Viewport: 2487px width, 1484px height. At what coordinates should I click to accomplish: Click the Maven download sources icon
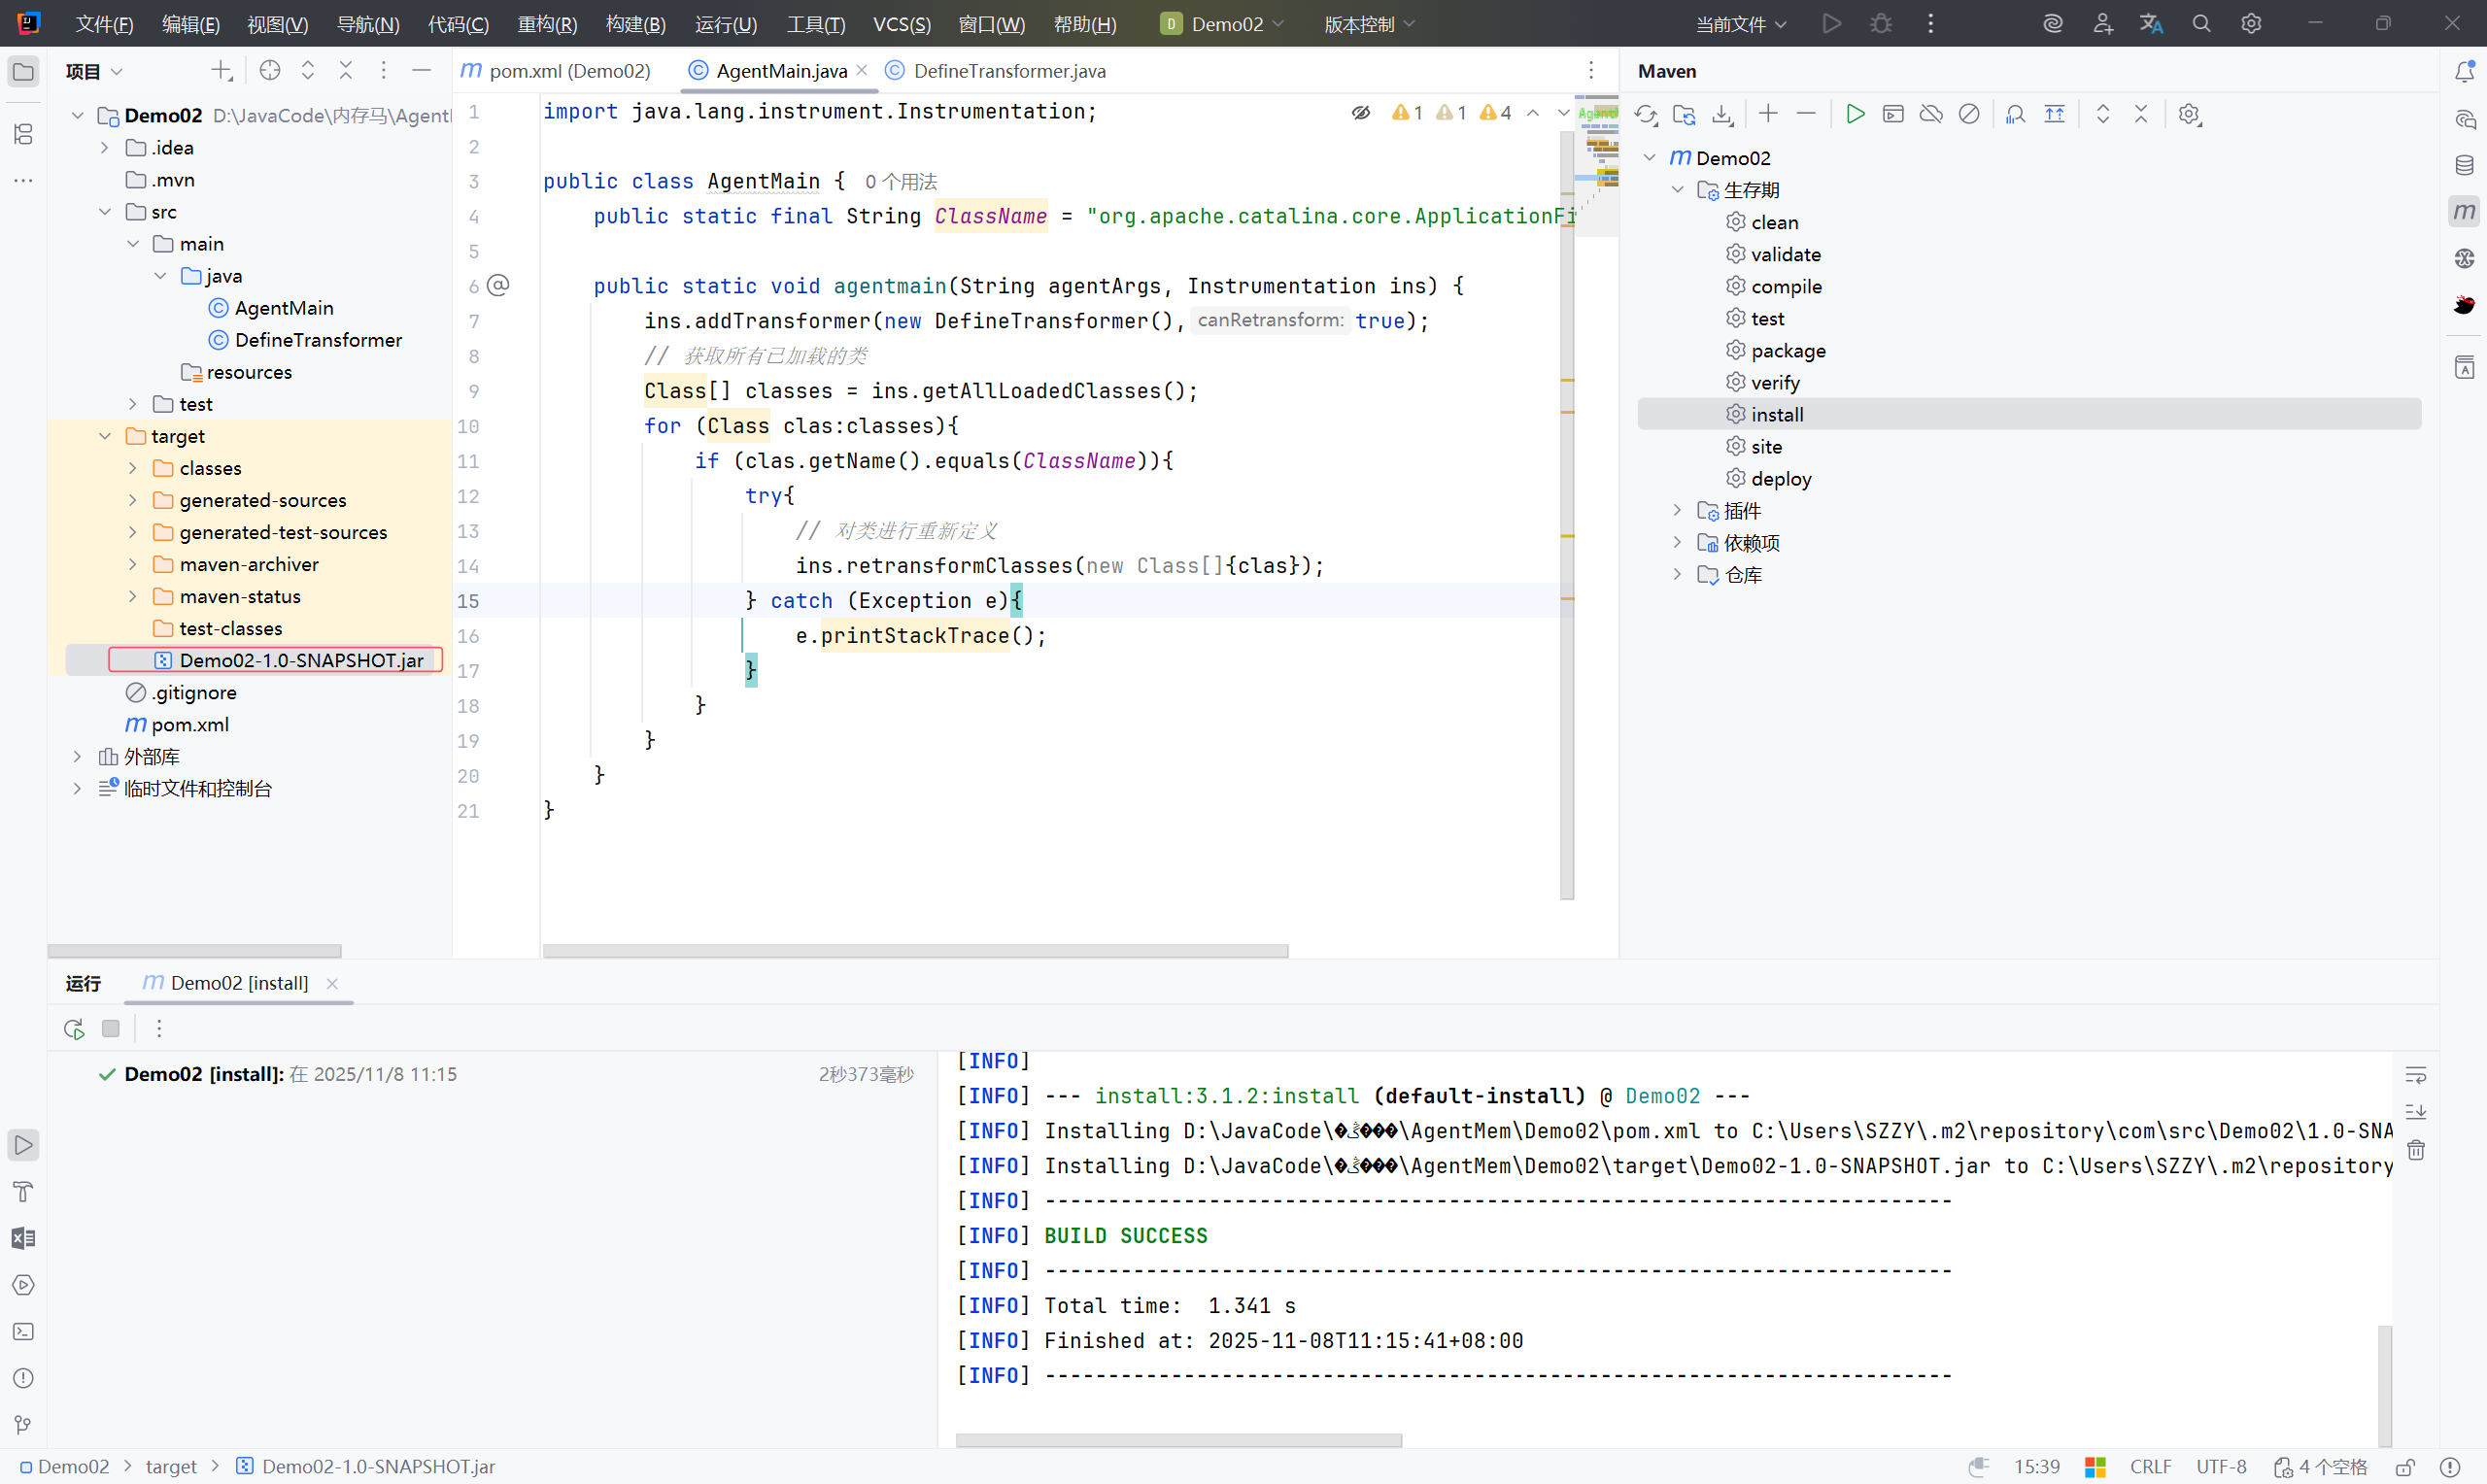click(1722, 114)
